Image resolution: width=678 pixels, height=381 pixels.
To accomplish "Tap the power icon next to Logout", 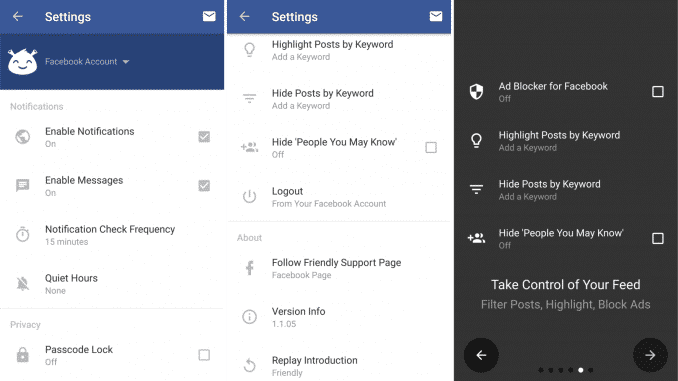I will coord(249,197).
